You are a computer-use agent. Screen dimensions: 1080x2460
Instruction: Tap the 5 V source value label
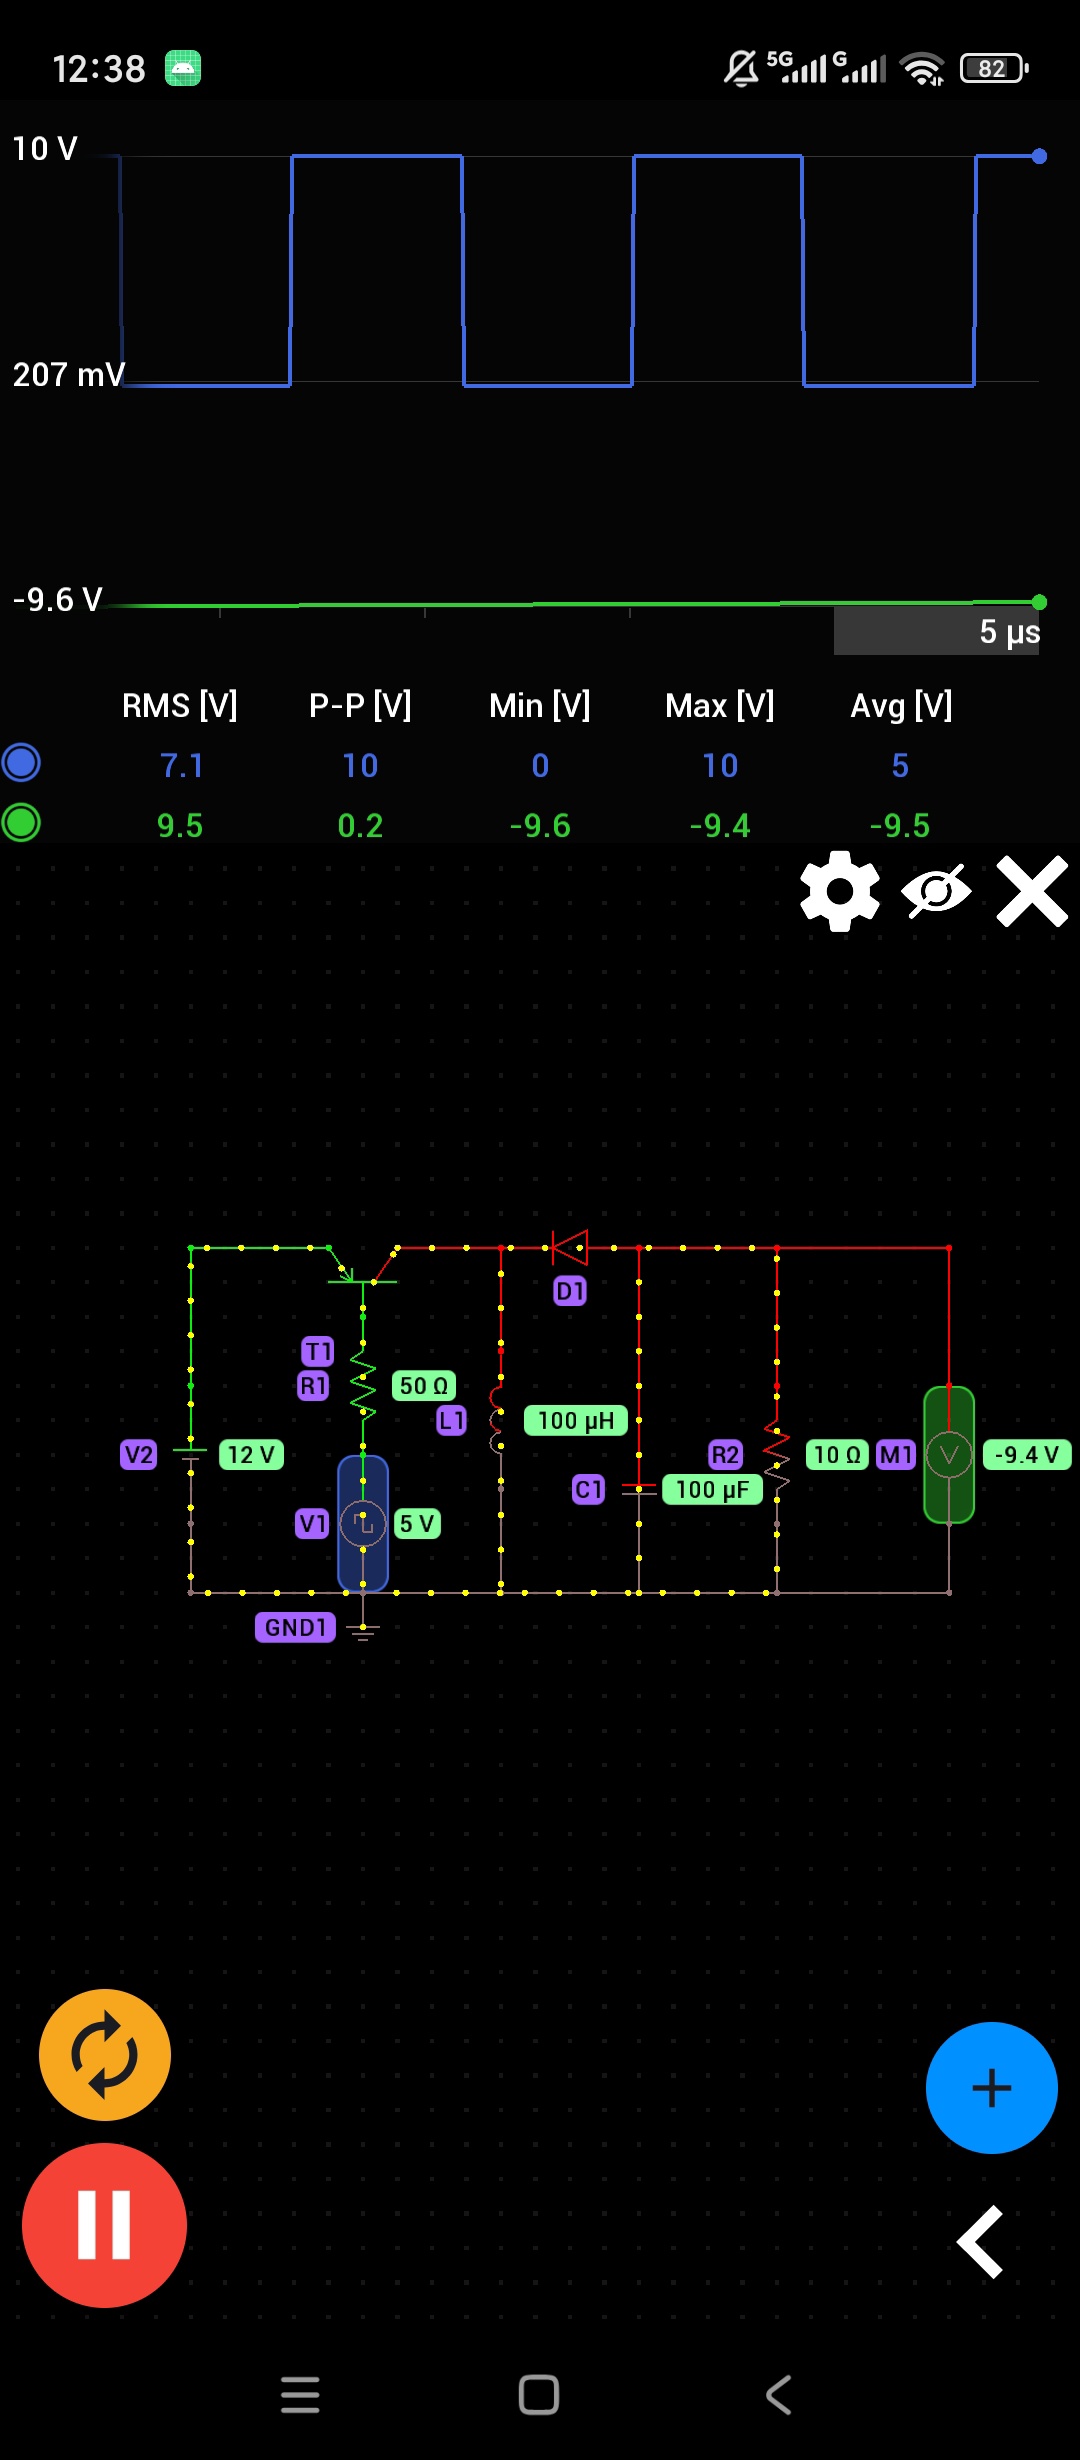tap(417, 1524)
